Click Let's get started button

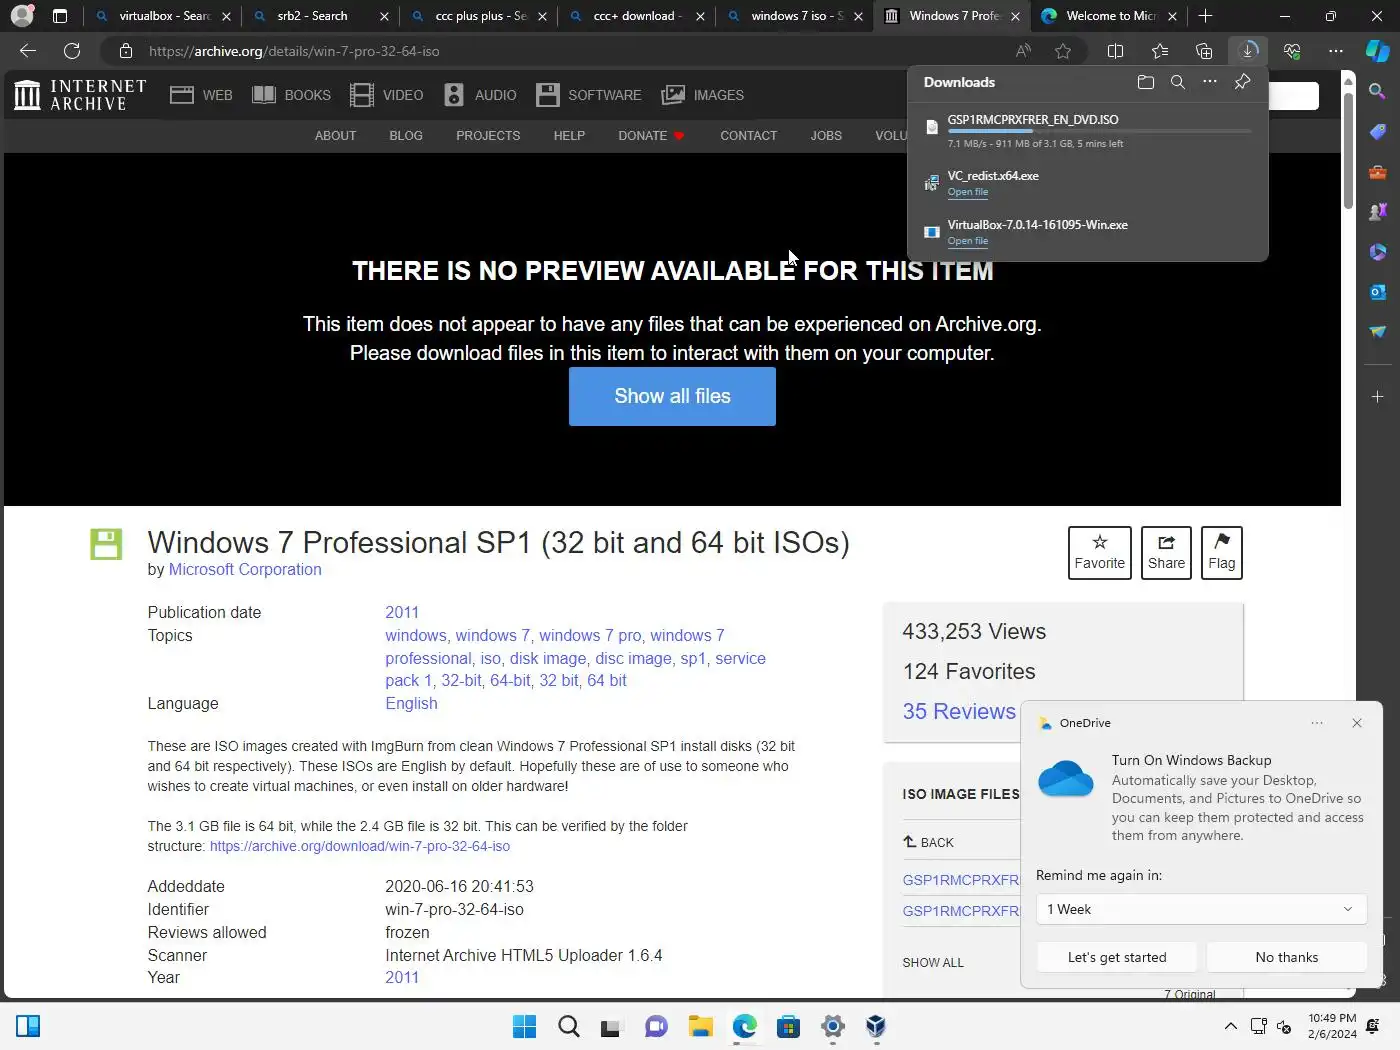coord(1117,957)
